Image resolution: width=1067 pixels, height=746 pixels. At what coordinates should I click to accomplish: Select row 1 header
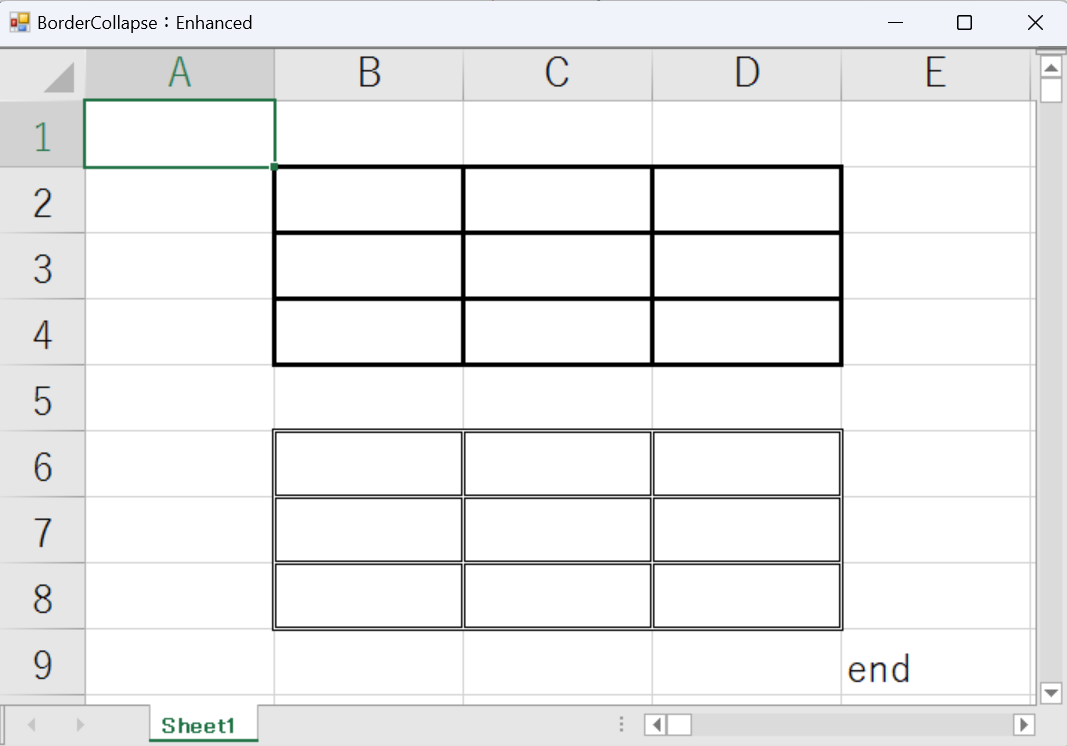pyautogui.click(x=42, y=134)
